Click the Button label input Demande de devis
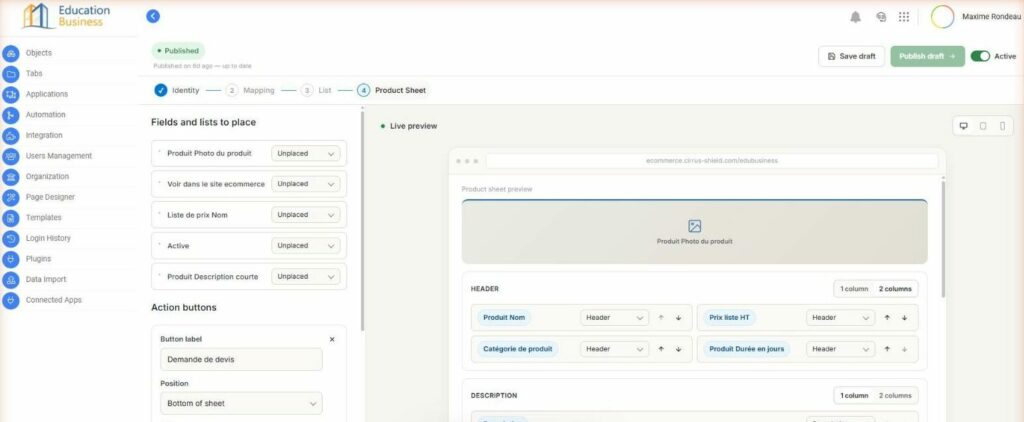Viewport: 1024px width, 422px height. [241, 359]
